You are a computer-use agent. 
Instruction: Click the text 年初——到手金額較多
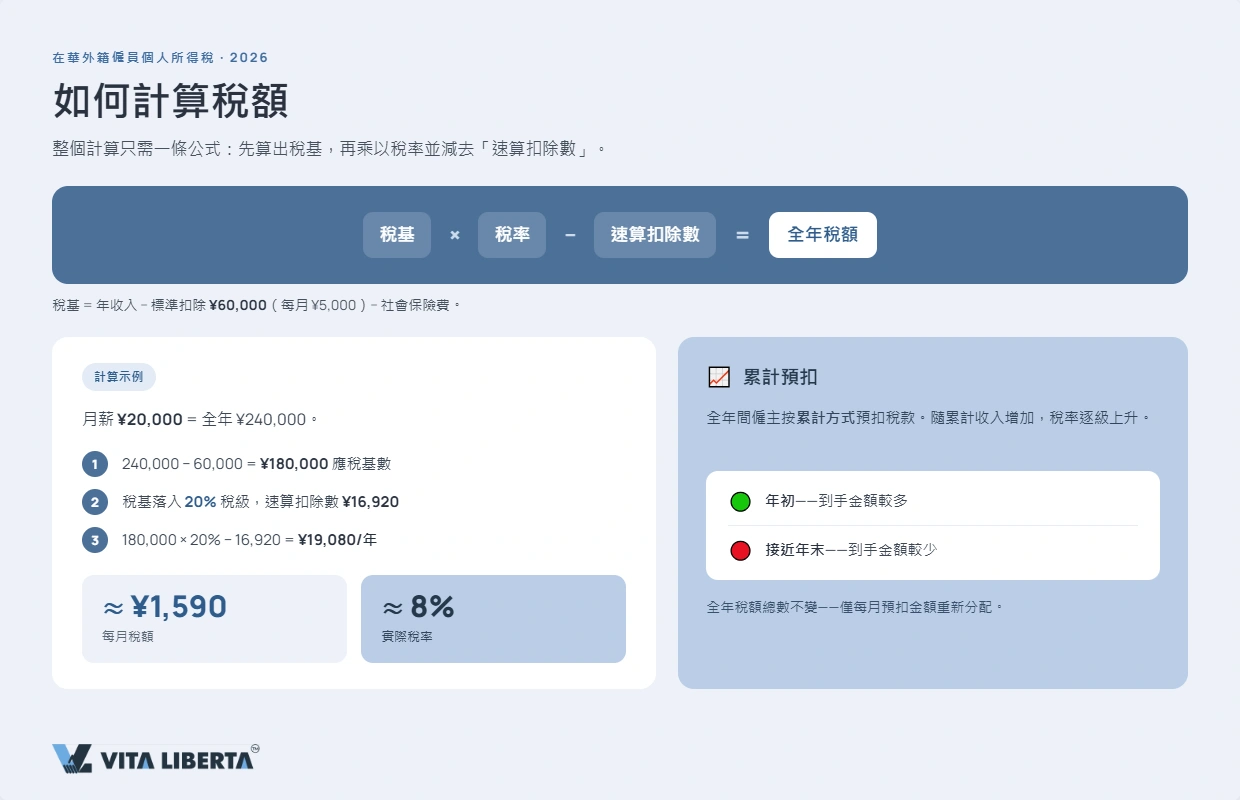837,501
